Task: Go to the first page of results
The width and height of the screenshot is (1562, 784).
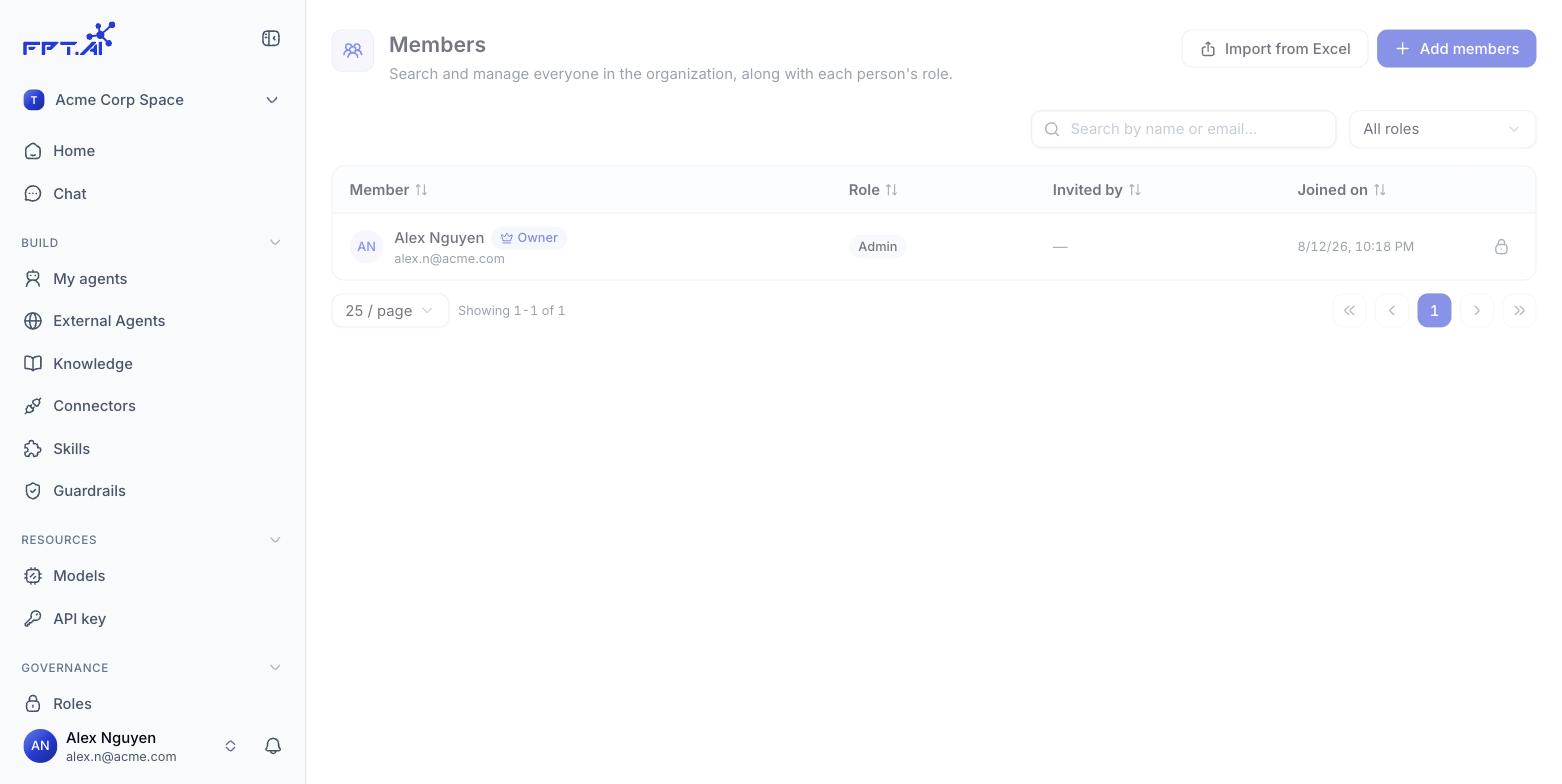Action: tap(1349, 311)
